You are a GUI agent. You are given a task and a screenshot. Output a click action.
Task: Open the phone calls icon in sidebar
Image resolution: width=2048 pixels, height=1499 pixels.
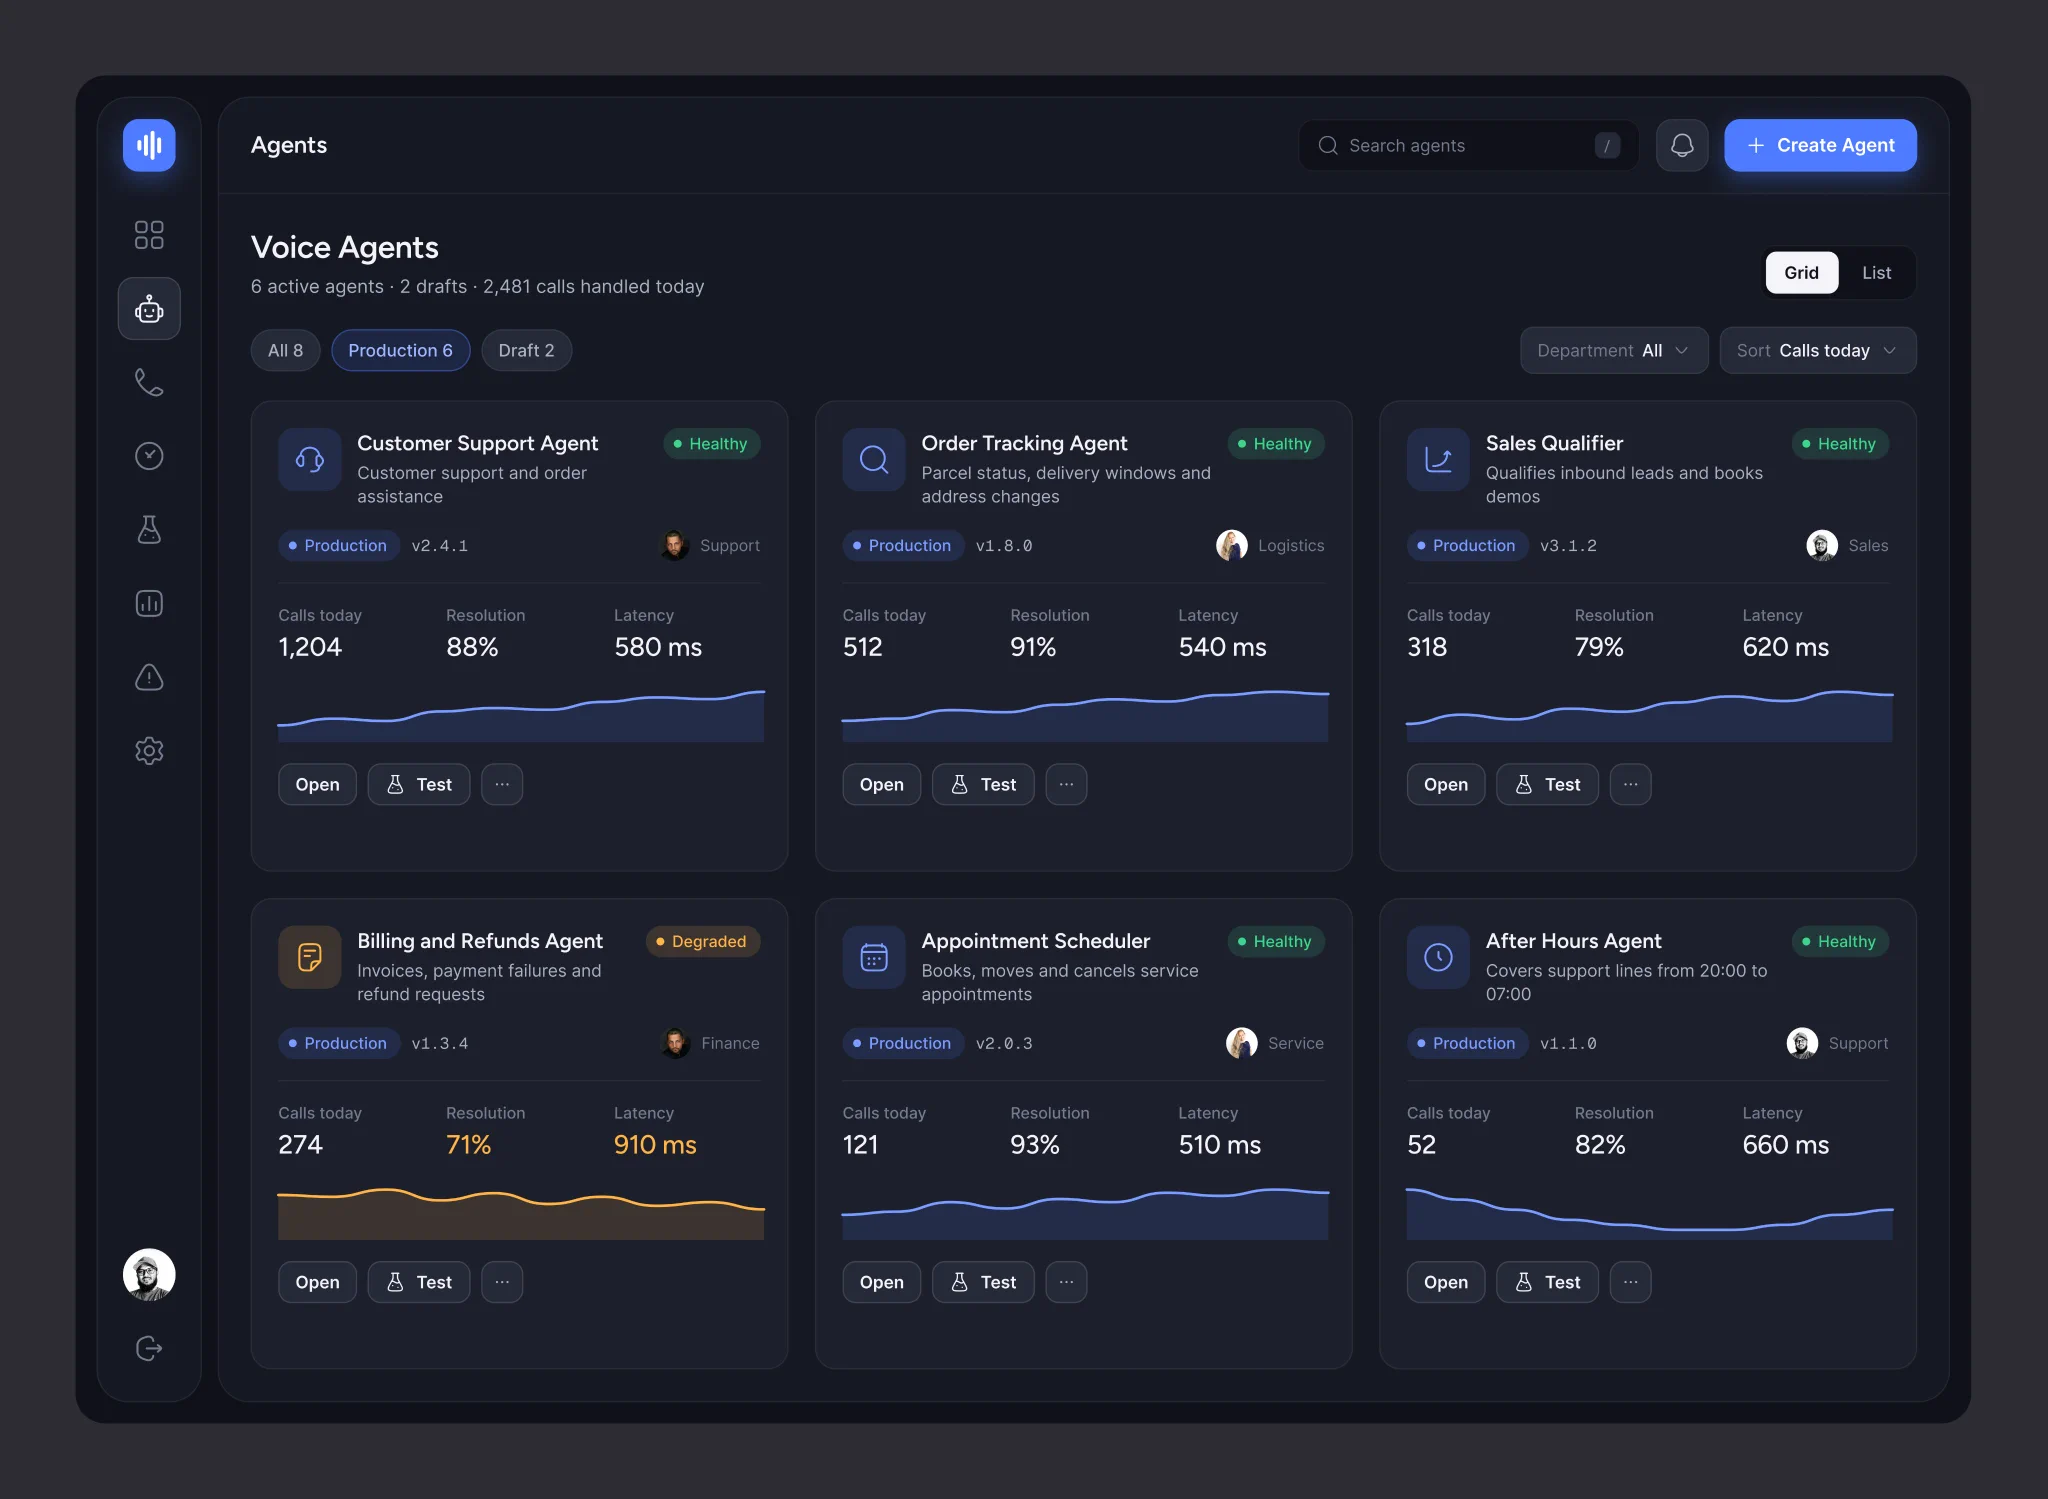(149, 382)
